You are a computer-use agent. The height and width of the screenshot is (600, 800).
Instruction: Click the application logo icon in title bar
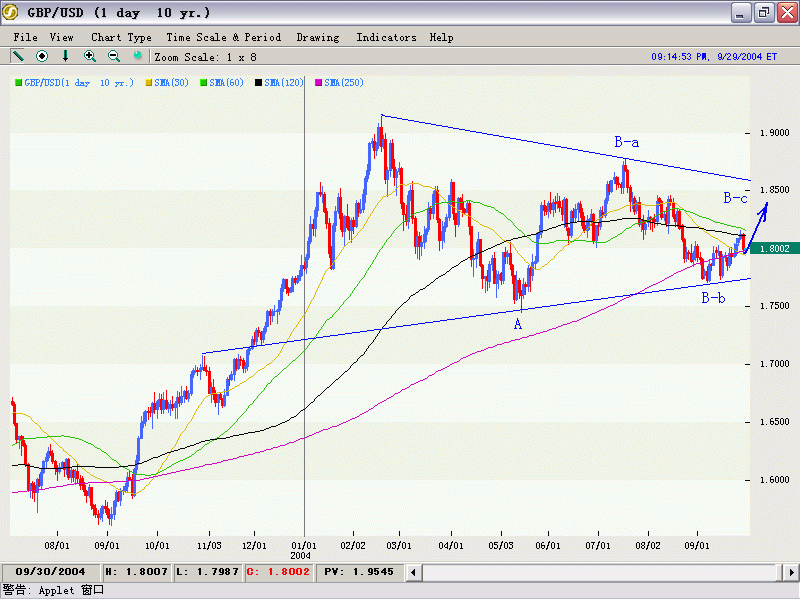[10, 12]
